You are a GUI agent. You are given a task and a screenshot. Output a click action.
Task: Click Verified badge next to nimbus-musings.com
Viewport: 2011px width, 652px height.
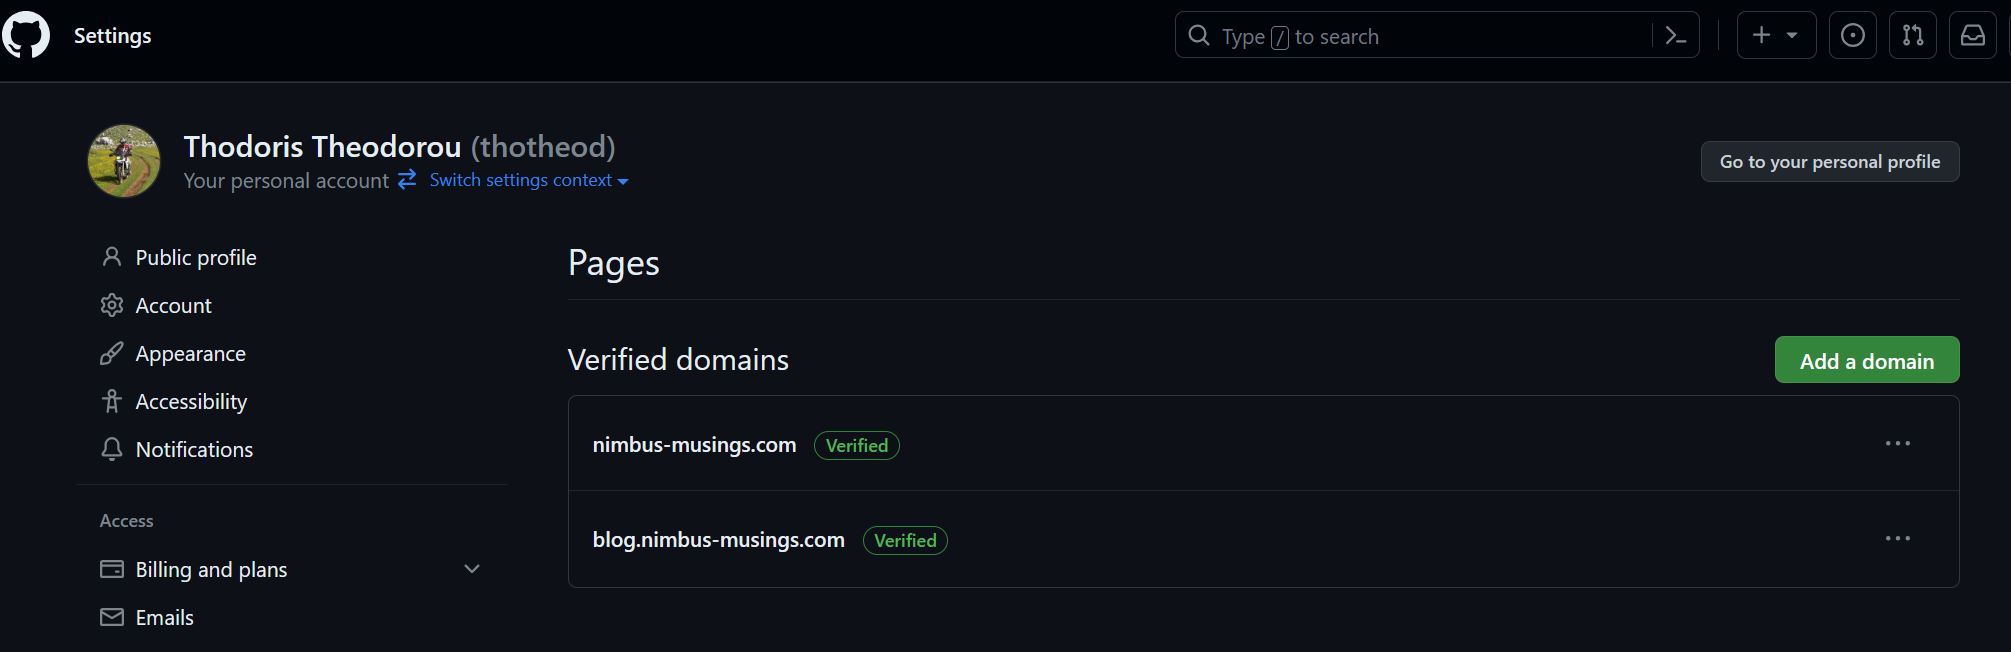click(857, 446)
